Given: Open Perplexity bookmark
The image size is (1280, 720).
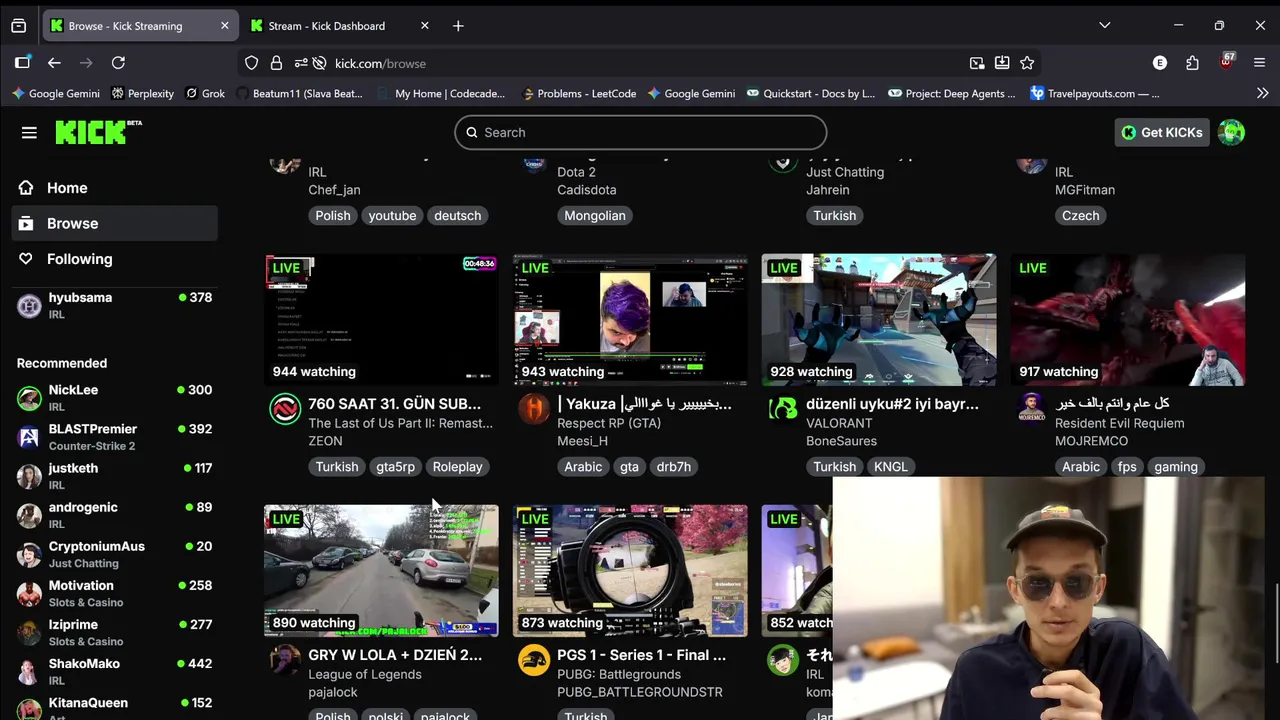Looking at the screenshot, I should point(143,93).
